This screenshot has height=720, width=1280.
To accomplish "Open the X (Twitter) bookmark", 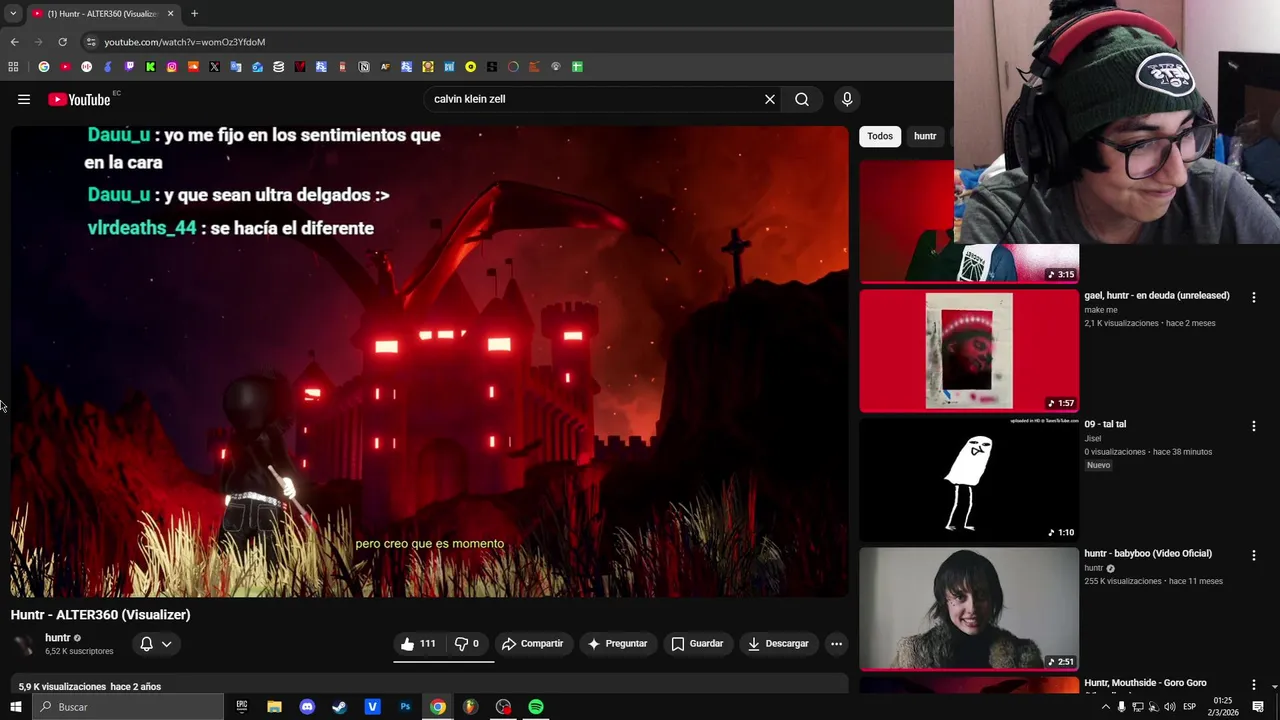I will click(215, 67).
